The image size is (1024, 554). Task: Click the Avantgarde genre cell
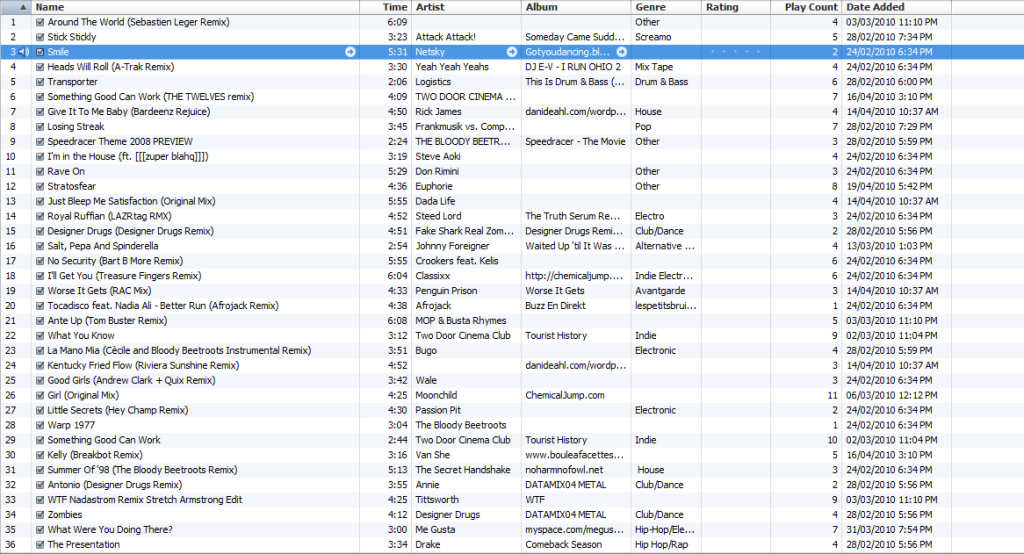[660, 291]
